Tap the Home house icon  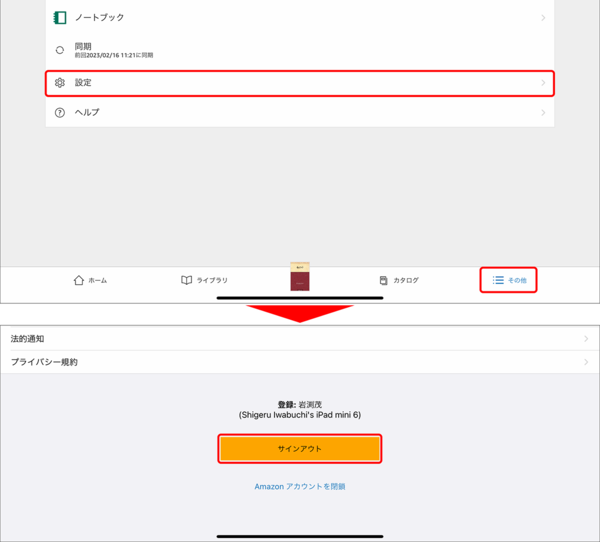pos(79,280)
